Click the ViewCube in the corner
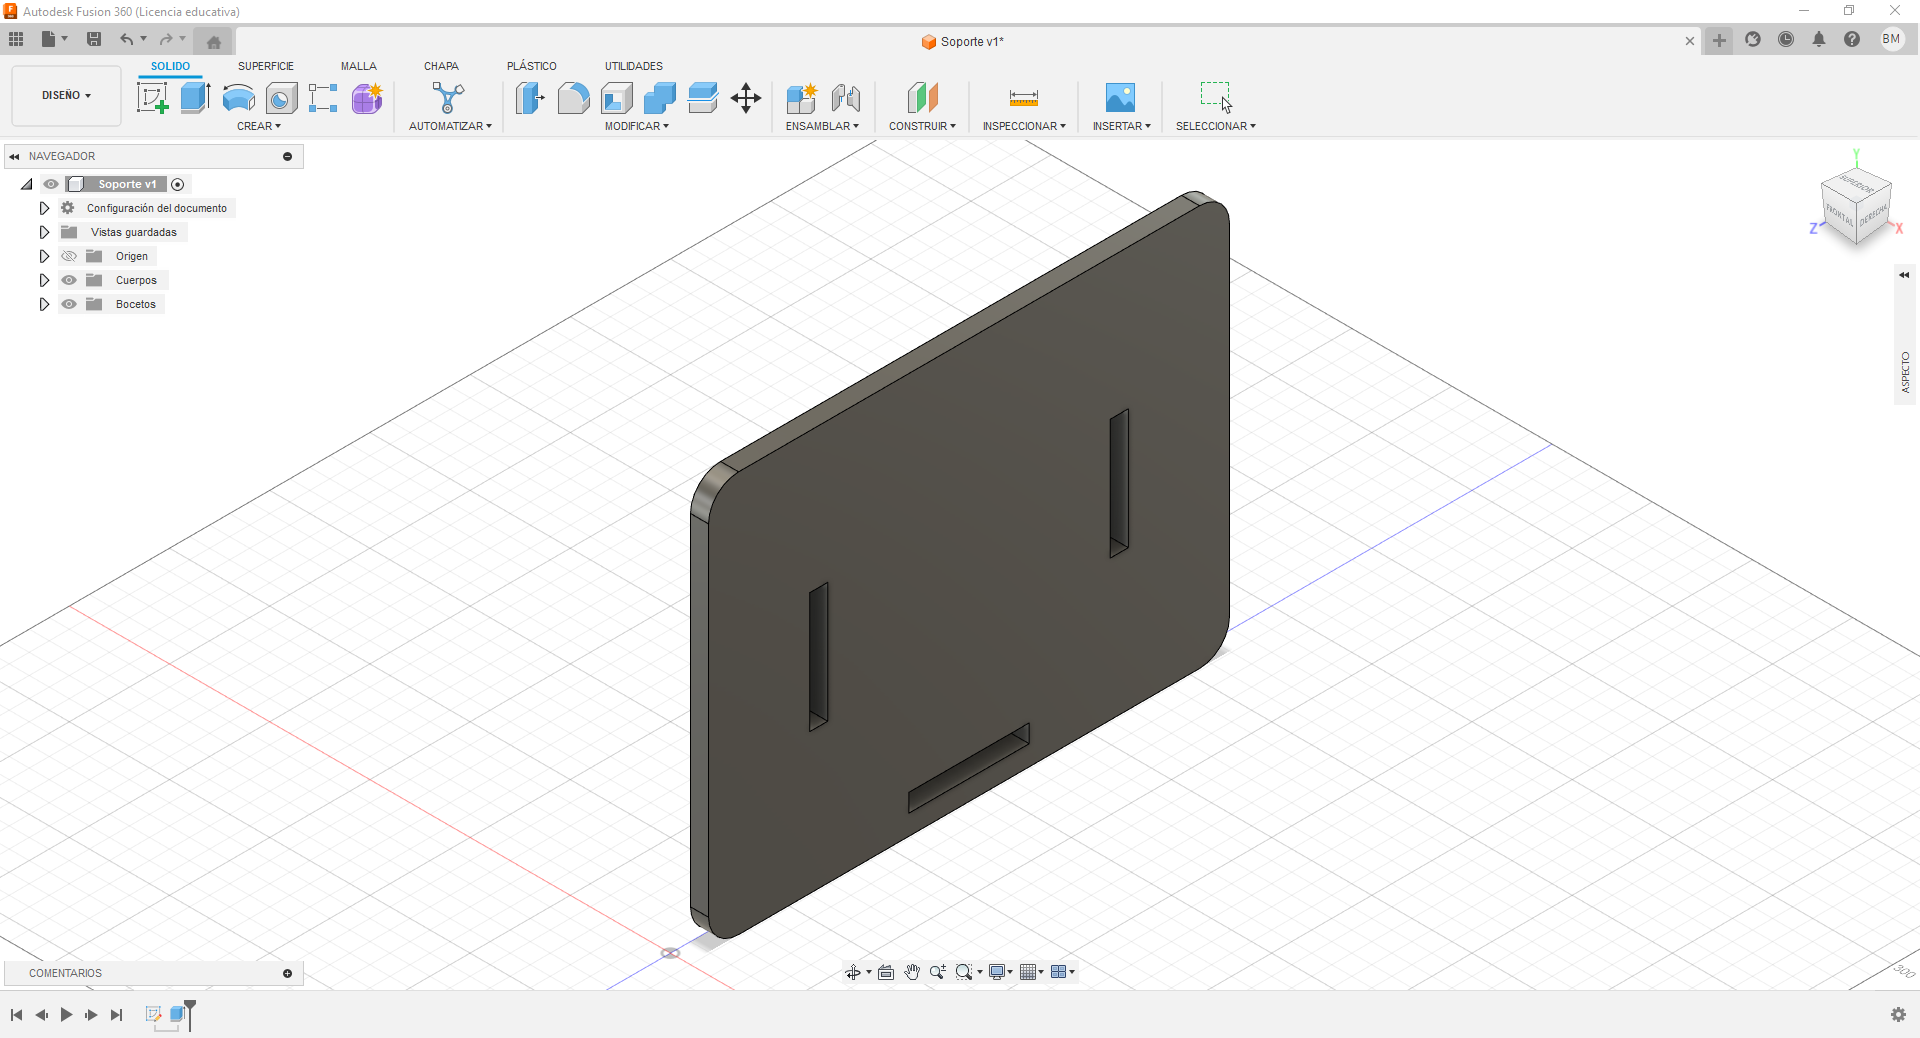The image size is (1920, 1038). [1856, 207]
